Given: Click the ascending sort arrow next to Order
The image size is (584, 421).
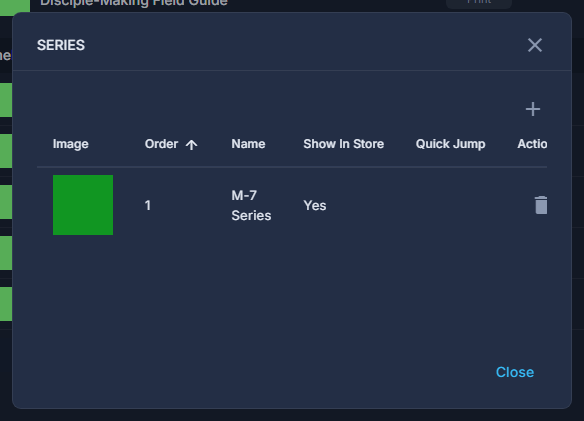Looking at the screenshot, I should click(191, 145).
